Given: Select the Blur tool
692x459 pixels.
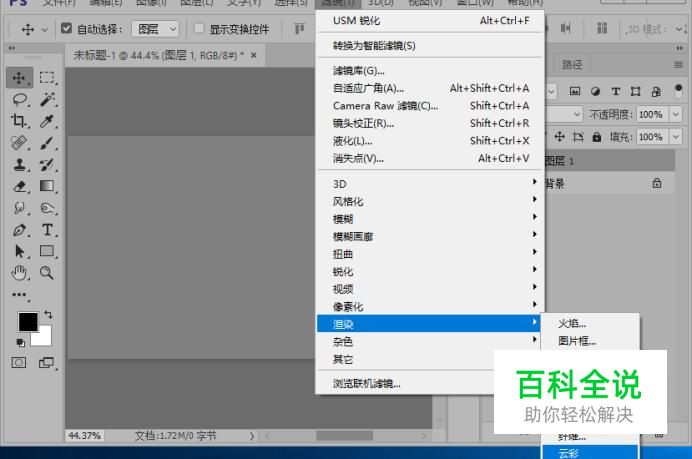Looking at the screenshot, I should (x=19, y=208).
